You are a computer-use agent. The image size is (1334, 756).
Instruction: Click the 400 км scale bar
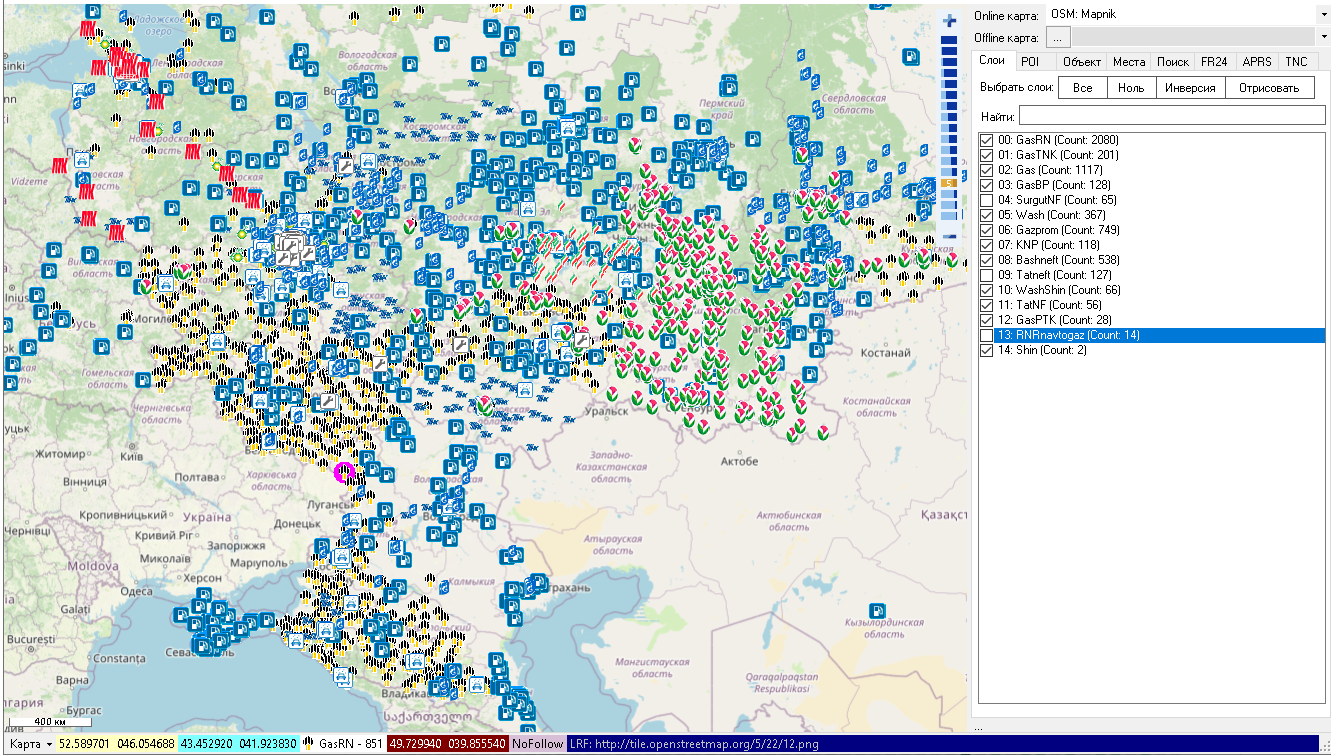click(50, 722)
